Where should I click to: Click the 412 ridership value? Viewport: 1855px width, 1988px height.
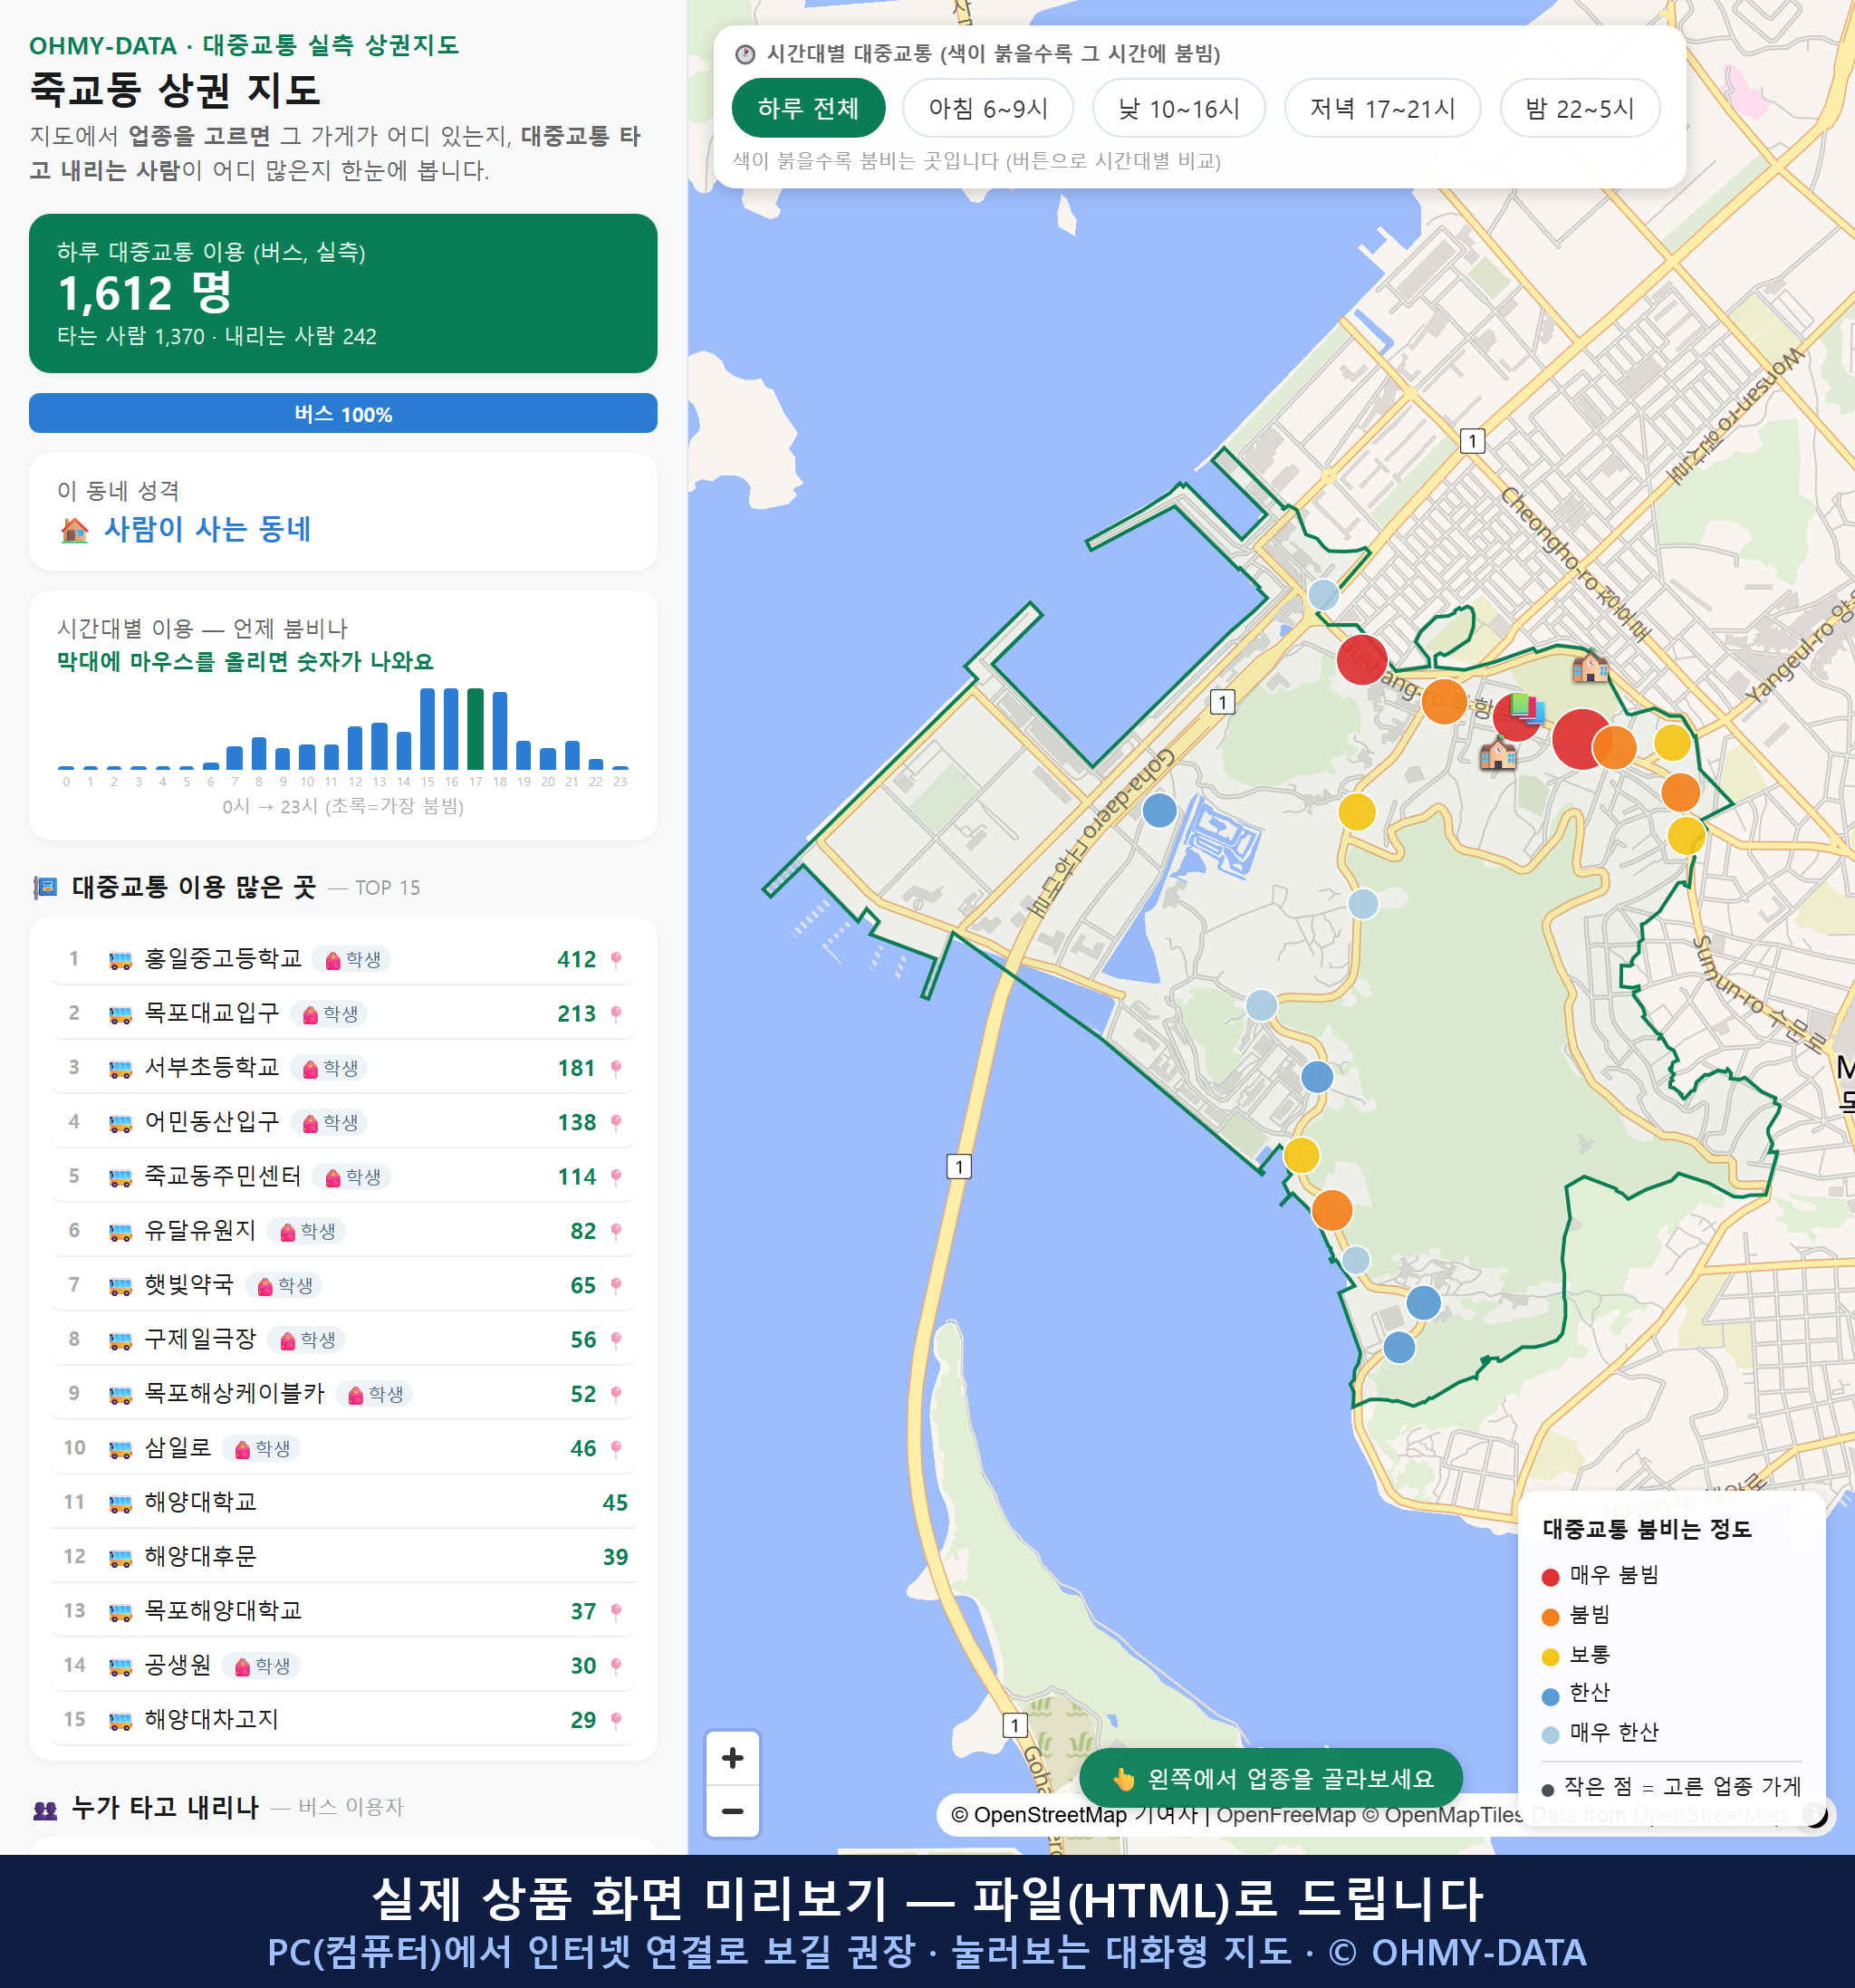tap(577, 960)
